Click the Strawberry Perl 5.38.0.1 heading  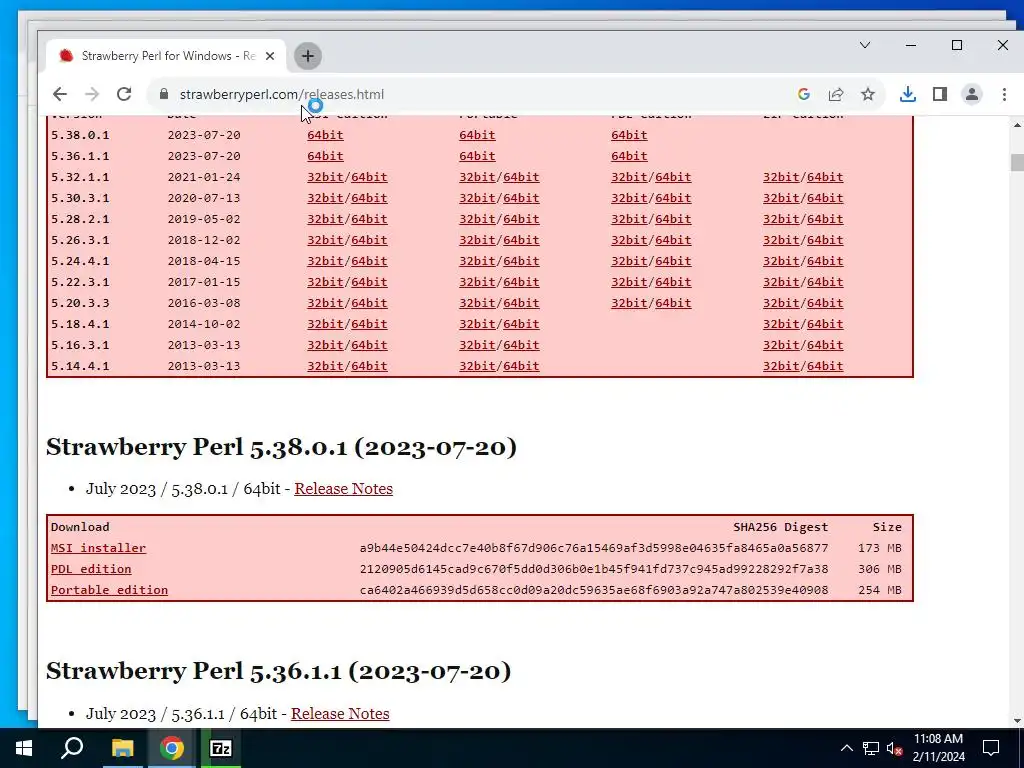tap(281, 447)
